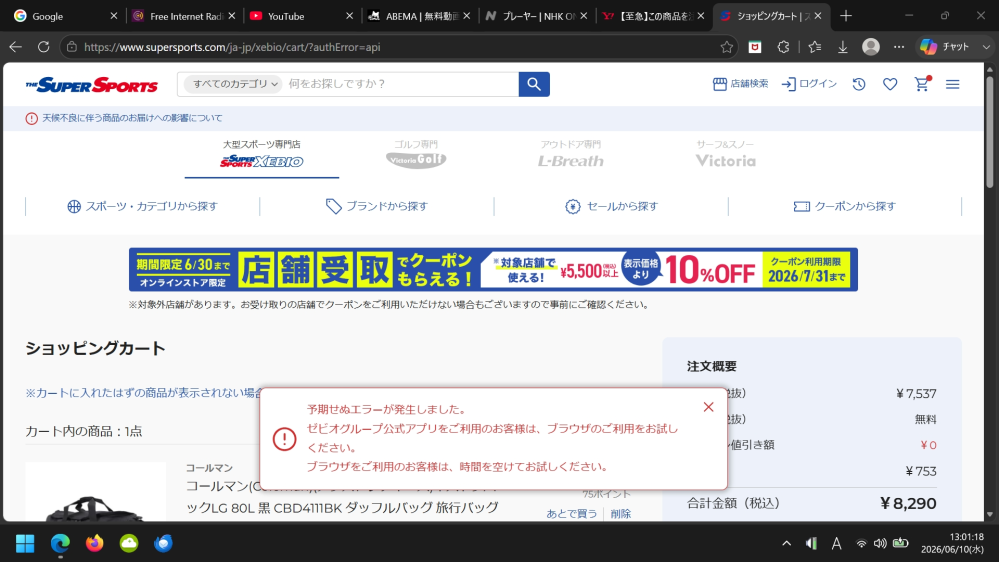Open favorites heart icon
999x562 pixels.
click(890, 84)
